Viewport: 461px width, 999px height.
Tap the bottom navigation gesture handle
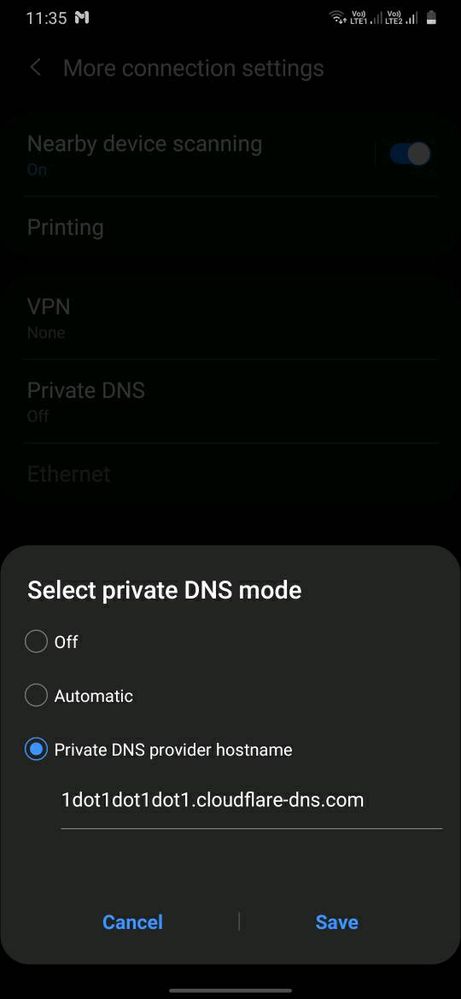(230, 990)
